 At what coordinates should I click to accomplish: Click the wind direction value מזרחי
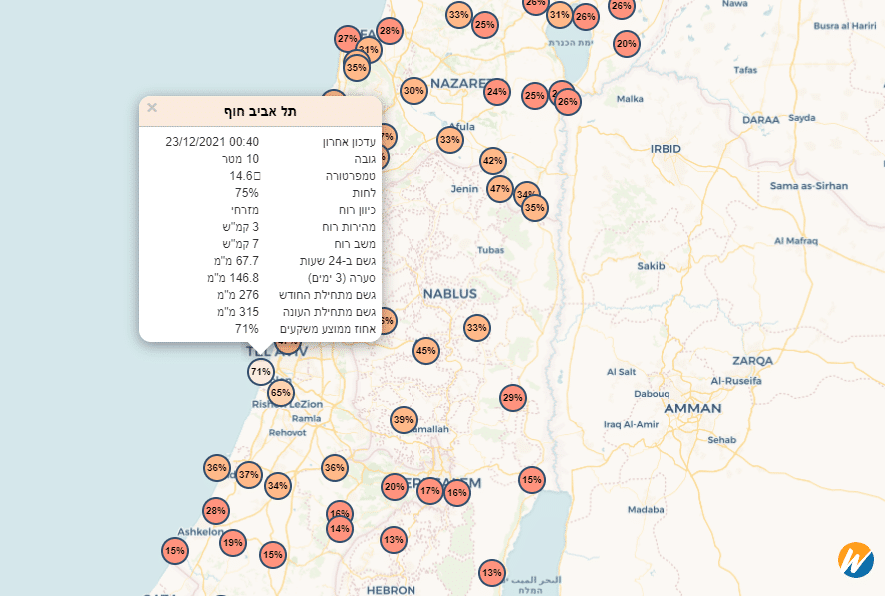245,210
